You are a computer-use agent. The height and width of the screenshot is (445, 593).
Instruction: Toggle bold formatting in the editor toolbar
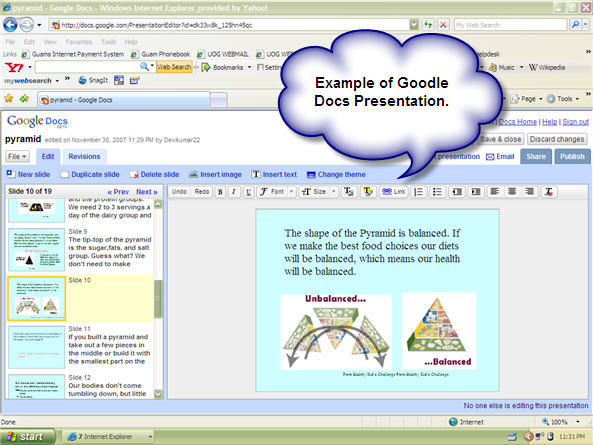[x=220, y=192]
